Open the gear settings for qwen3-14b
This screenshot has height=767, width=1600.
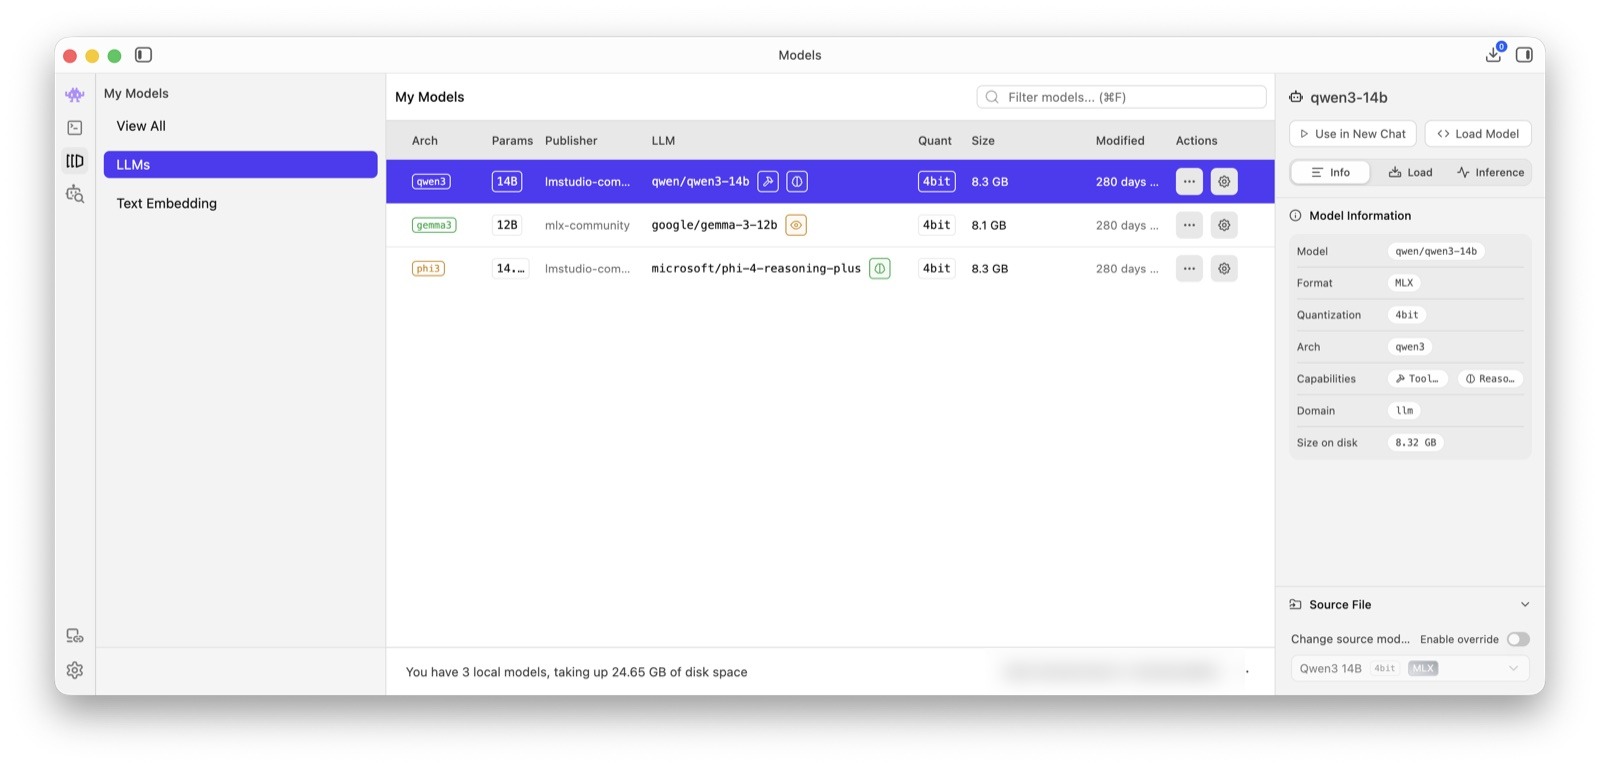[1224, 182]
